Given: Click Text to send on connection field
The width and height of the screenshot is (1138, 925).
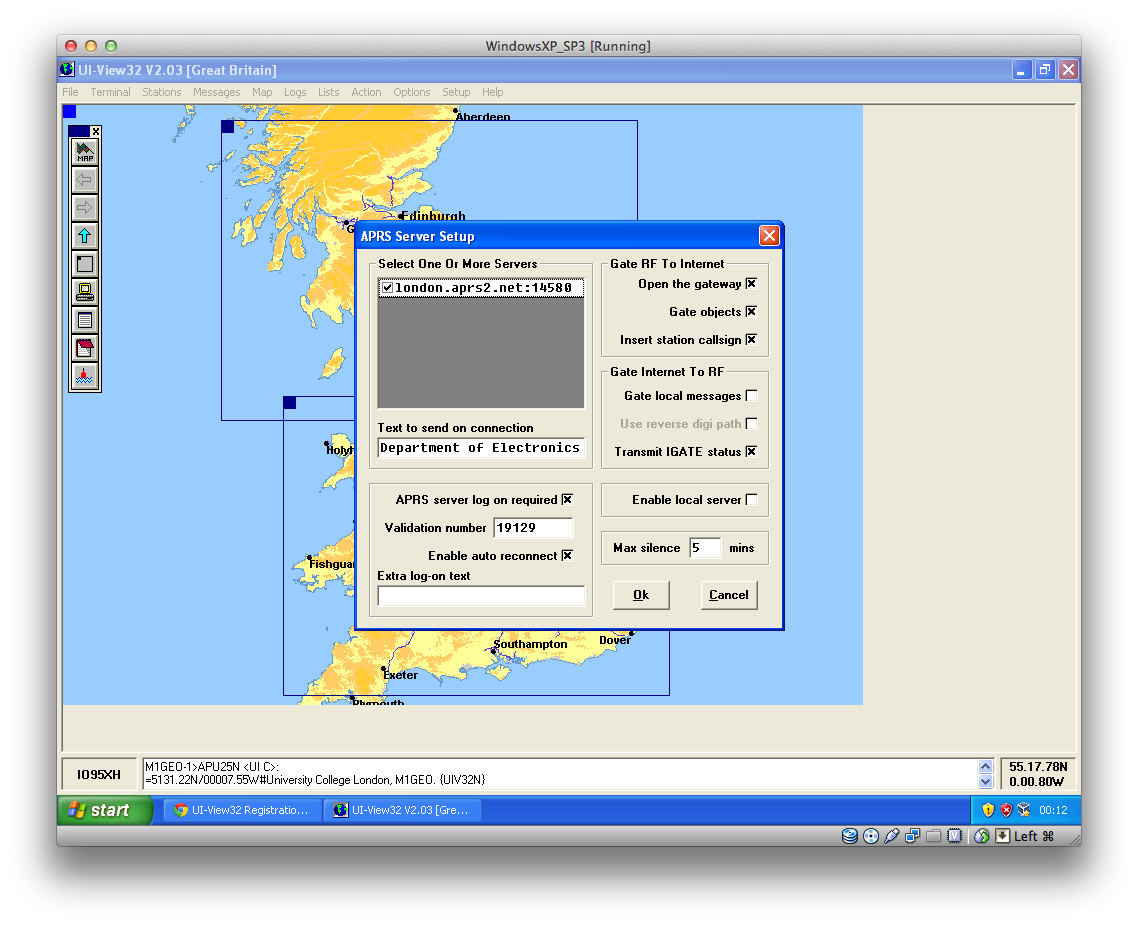Looking at the screenshot, I should pos(480,448).
